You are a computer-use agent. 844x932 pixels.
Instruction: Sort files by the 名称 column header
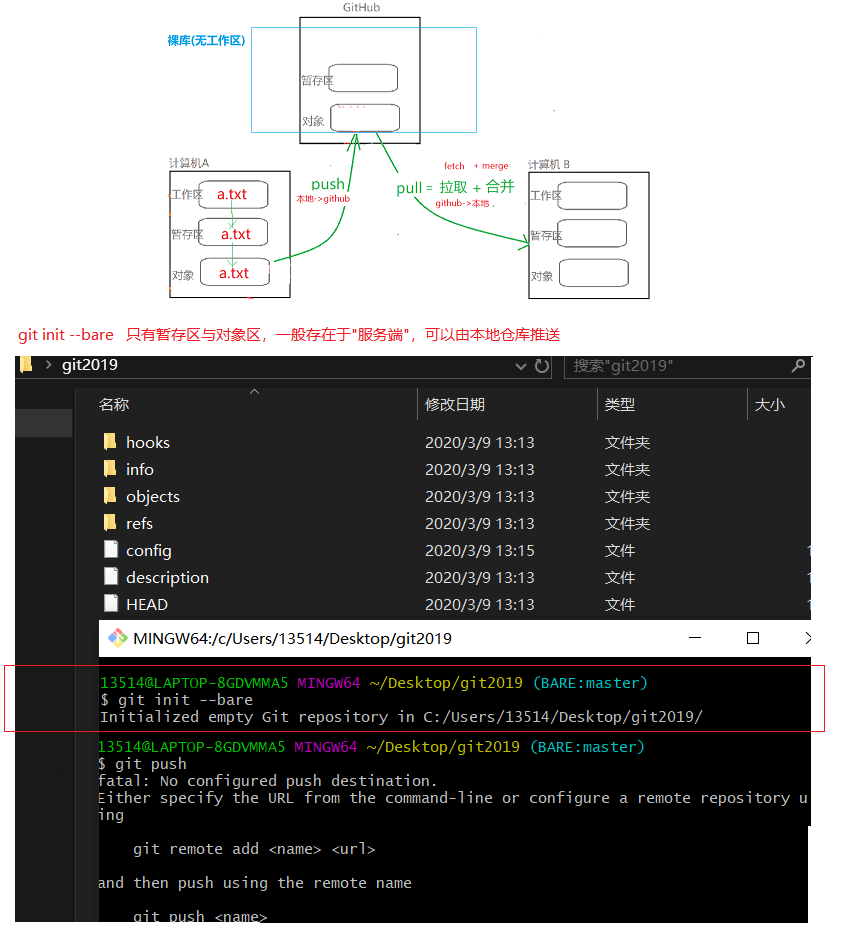(114, 404)
